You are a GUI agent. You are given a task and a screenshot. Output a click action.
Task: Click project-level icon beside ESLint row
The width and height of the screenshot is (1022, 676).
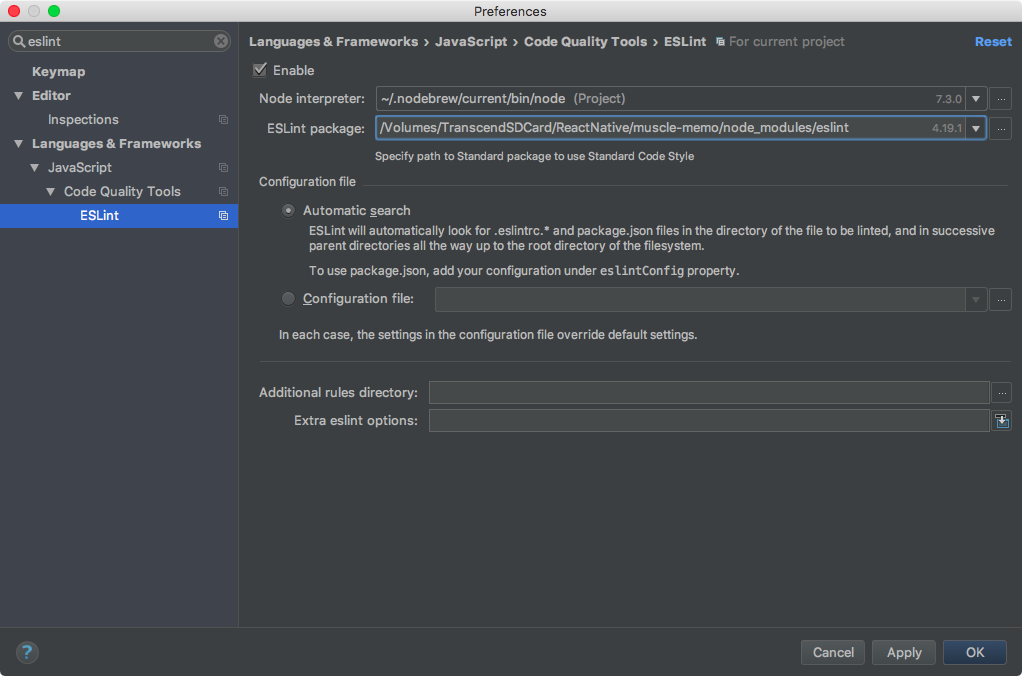(224, 216)
